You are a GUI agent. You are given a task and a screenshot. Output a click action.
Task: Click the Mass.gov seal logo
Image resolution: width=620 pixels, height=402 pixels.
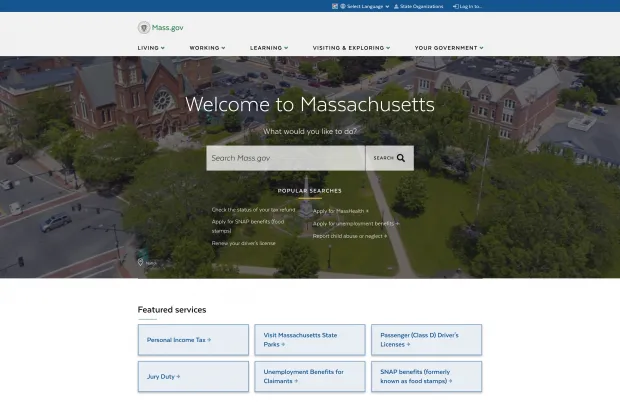[x=144, y=28]
